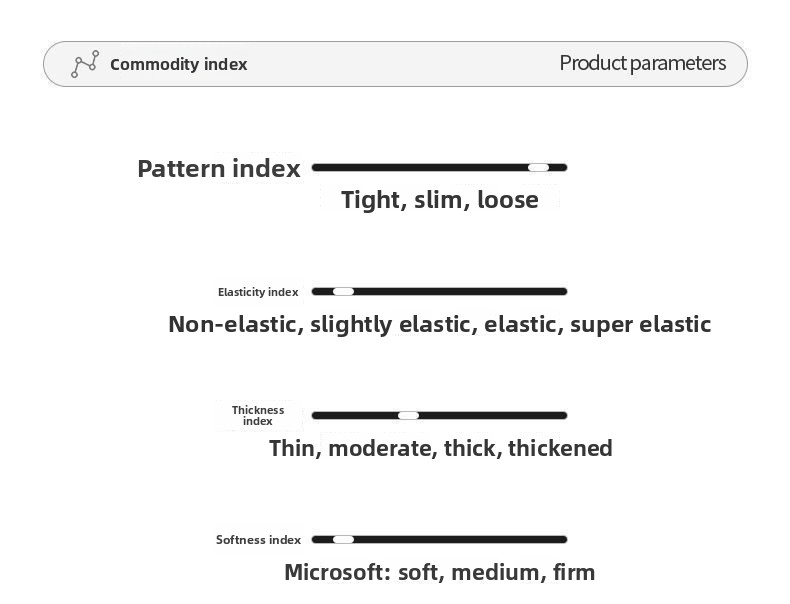This screenshot has width=790, height=604.
Task: Select the Product parameters tab
Action: 642,63
